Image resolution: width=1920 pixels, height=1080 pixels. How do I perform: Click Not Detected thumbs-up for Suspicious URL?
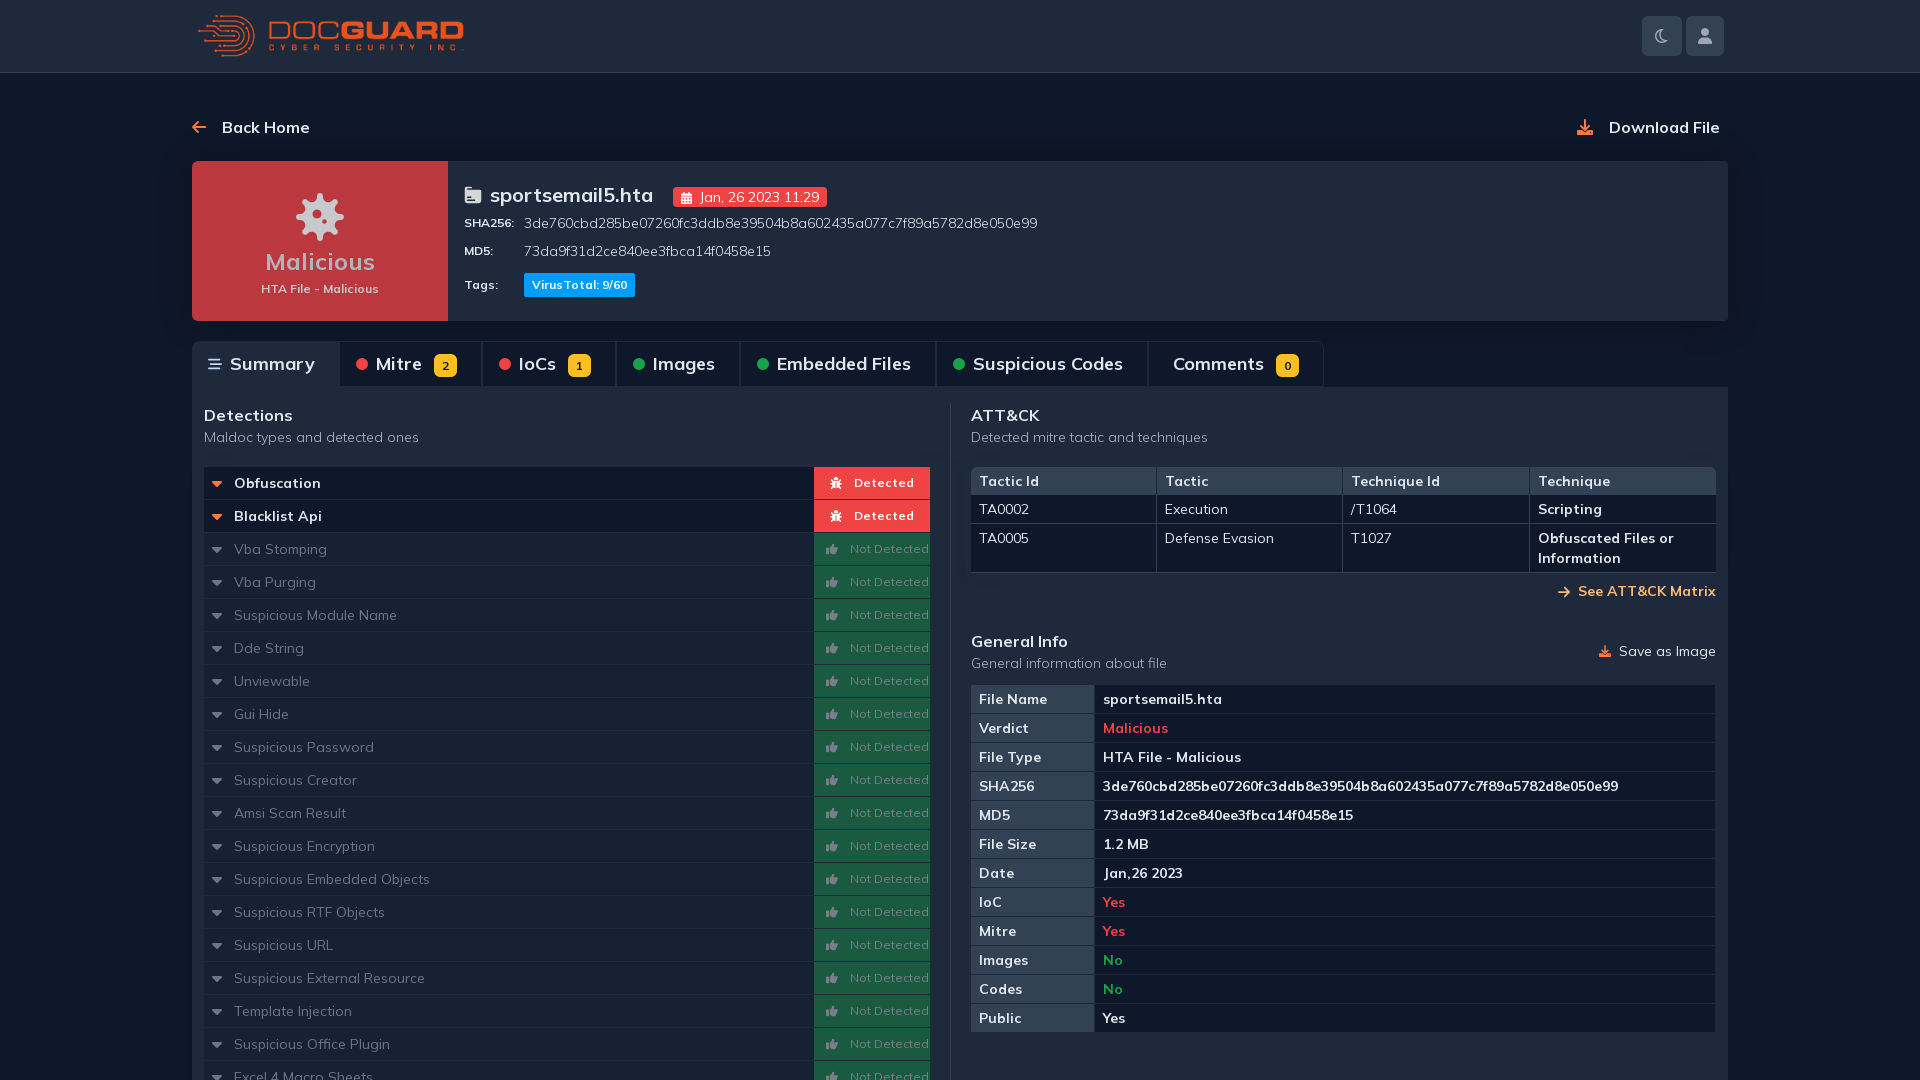point(832,945)
